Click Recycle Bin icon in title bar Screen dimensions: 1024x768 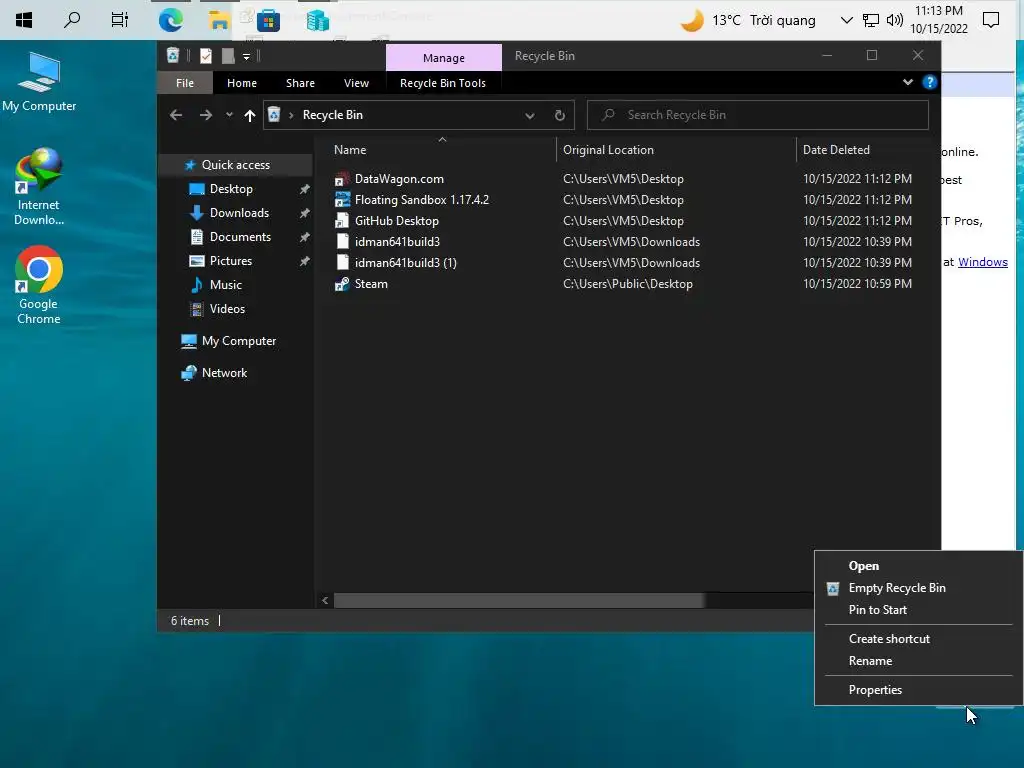pos(172,56)
